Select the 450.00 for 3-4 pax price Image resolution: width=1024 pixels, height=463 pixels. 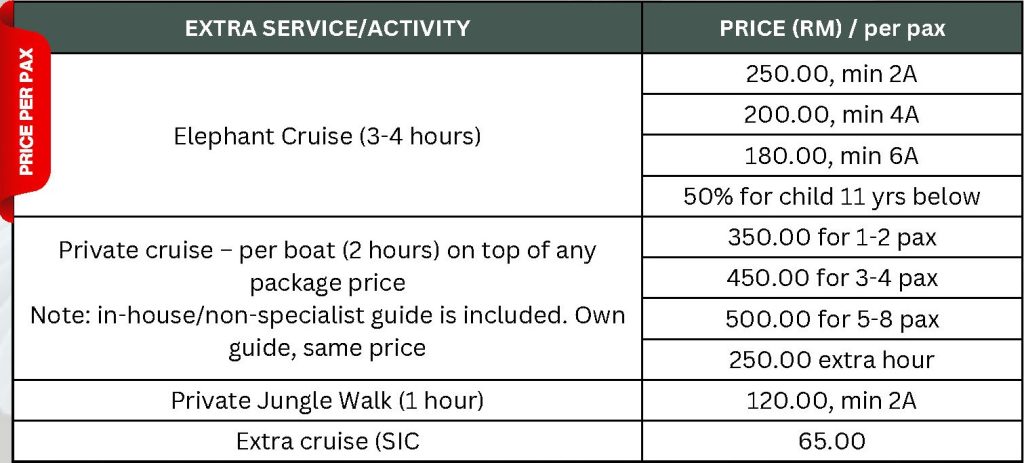832,277
